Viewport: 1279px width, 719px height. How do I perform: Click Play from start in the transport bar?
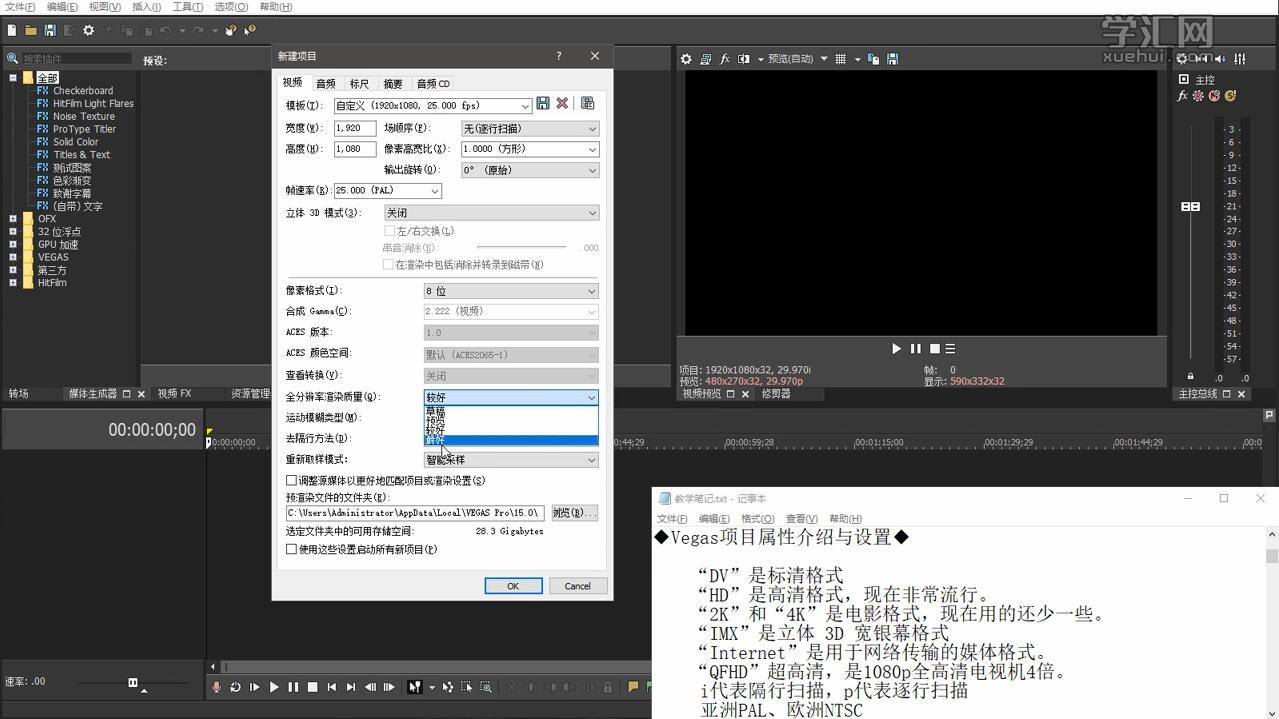254,687
